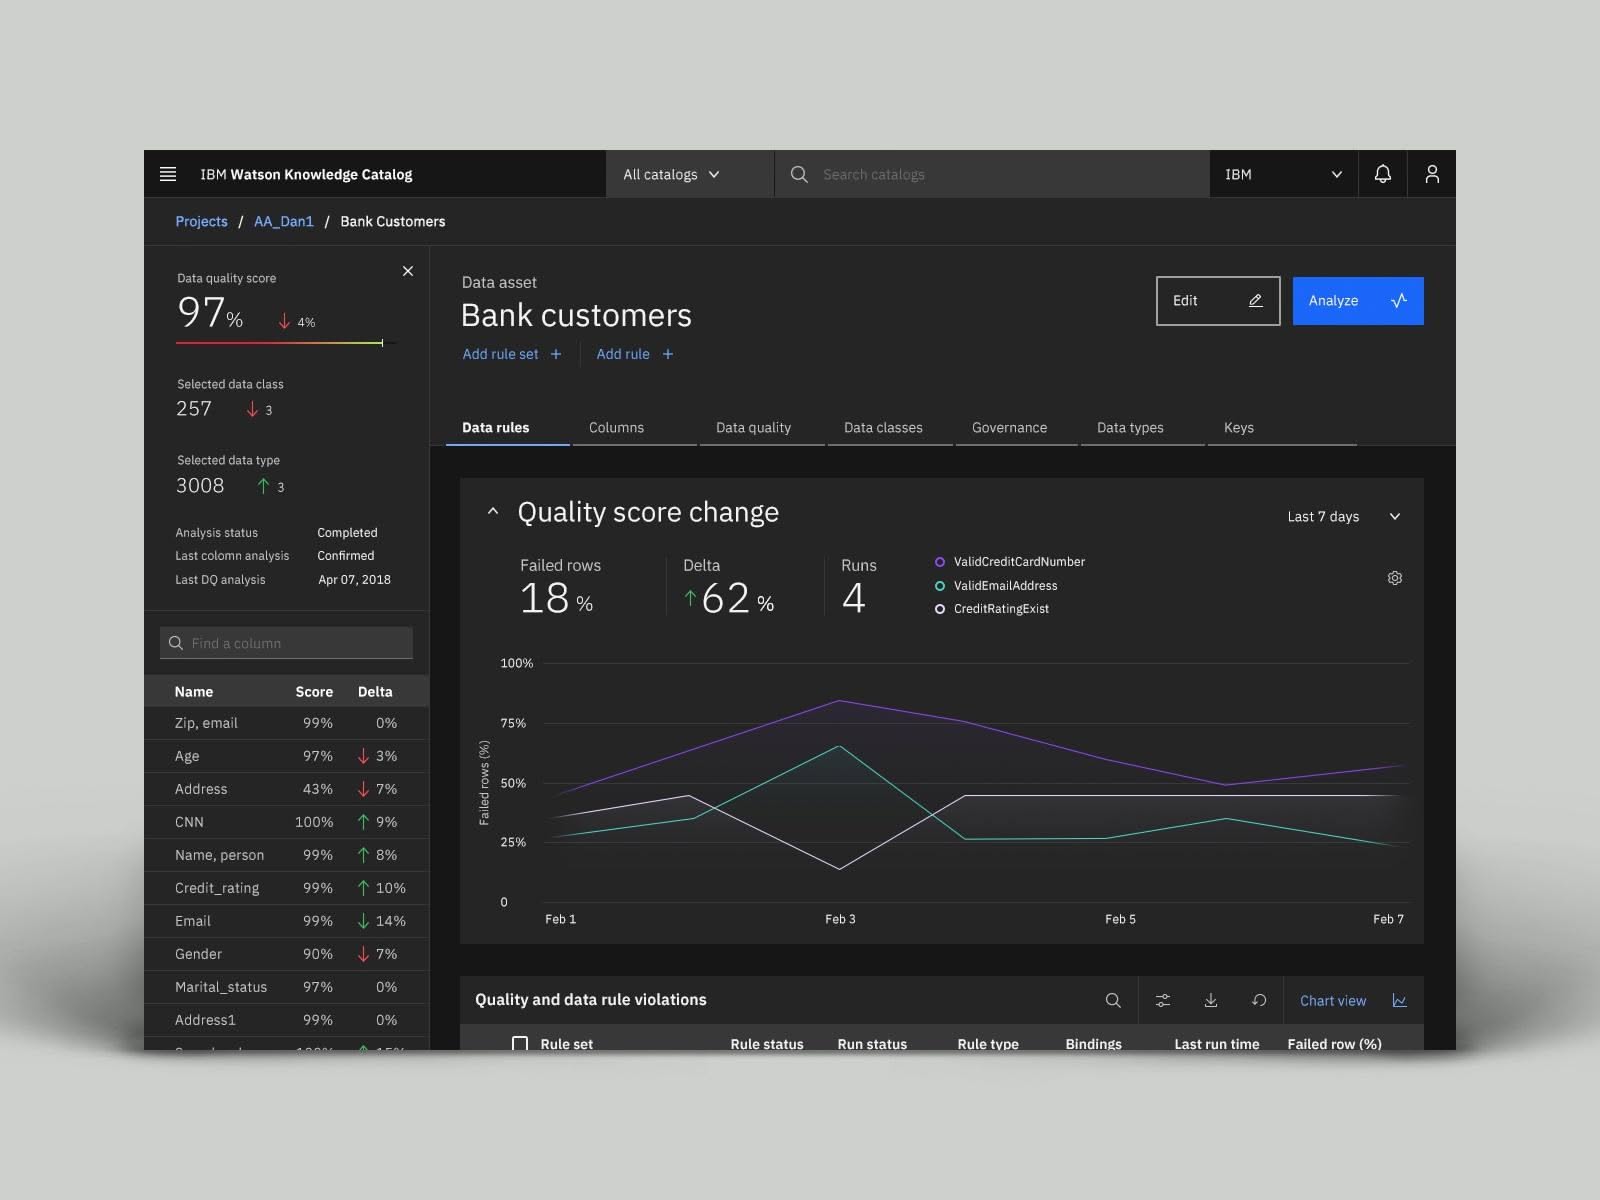Open the Governance tab
The width and height of the screenshot is (1600, 1200).
(1009, 427)
